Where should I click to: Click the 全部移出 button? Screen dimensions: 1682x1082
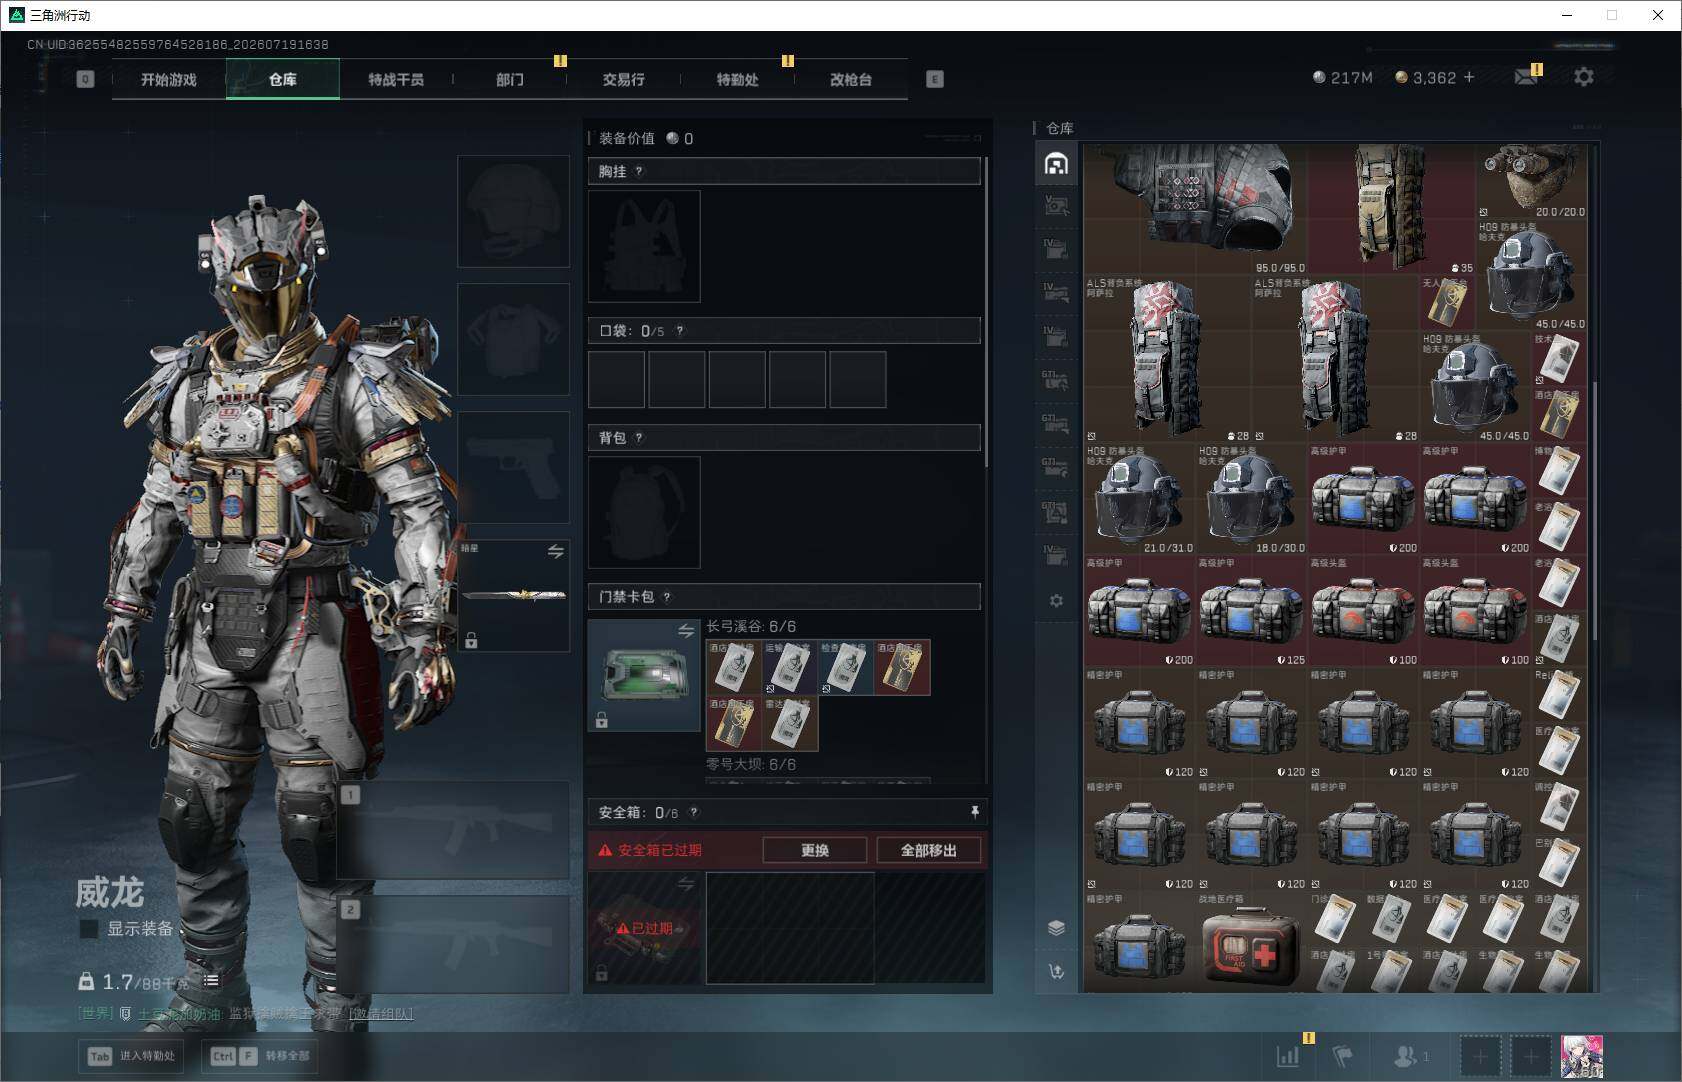(929, 850)
